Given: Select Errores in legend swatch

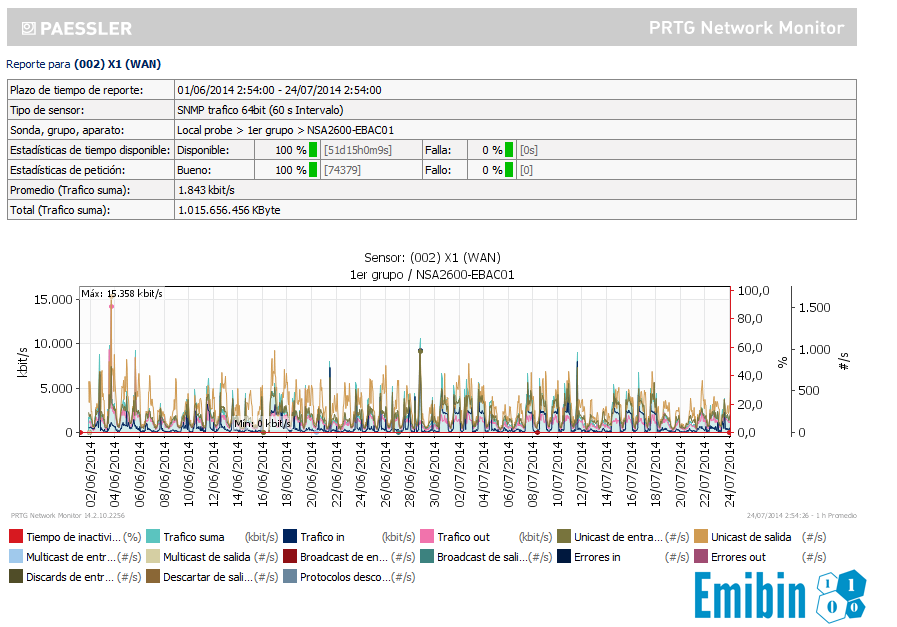Looking at the screenshot, I should pyautogui.click(x=564, y=557).
